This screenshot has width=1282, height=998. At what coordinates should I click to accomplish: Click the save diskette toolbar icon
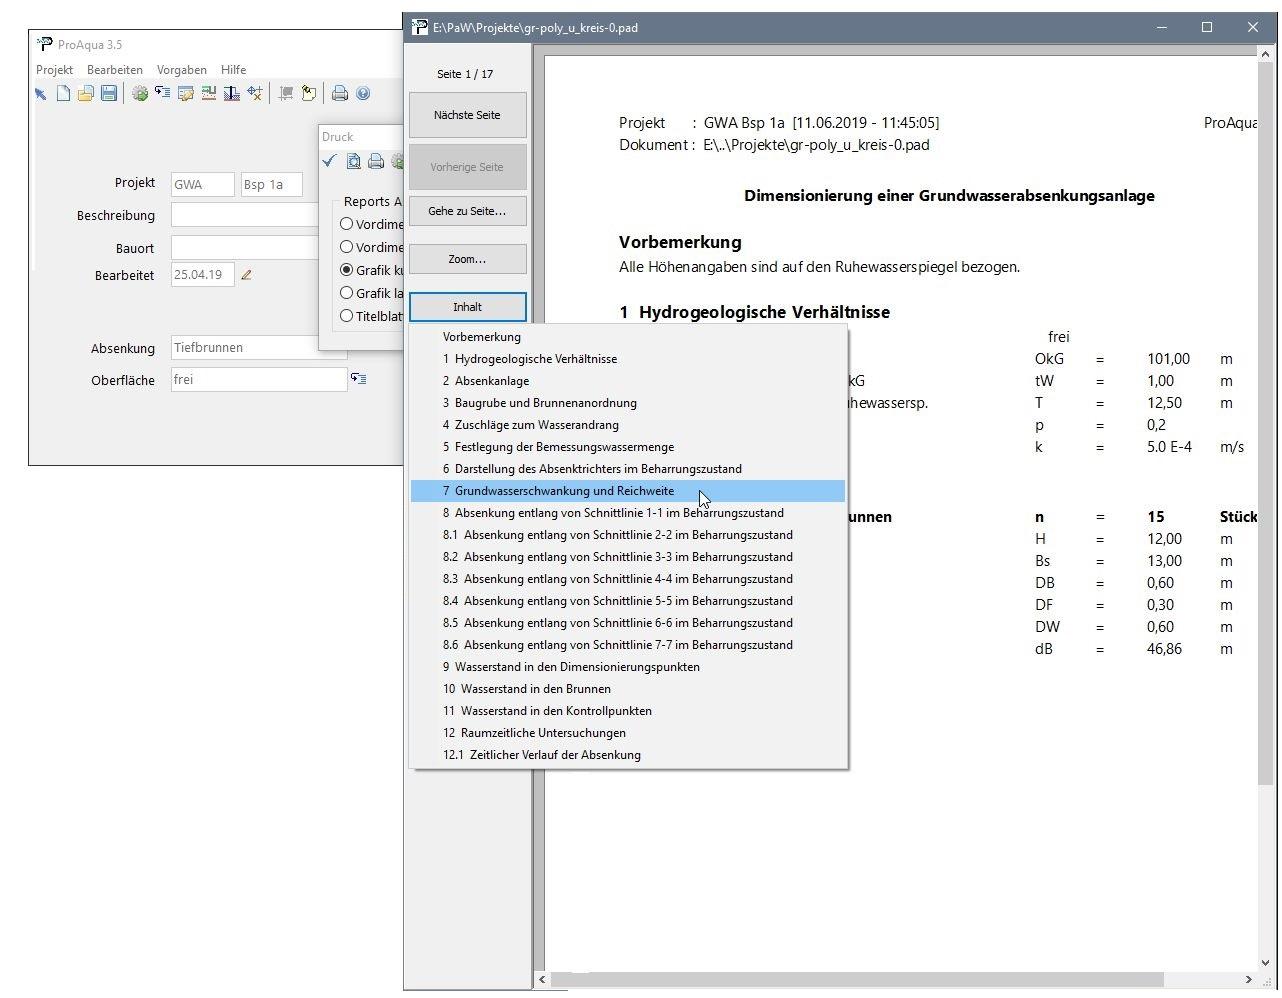tap(109, 94)
